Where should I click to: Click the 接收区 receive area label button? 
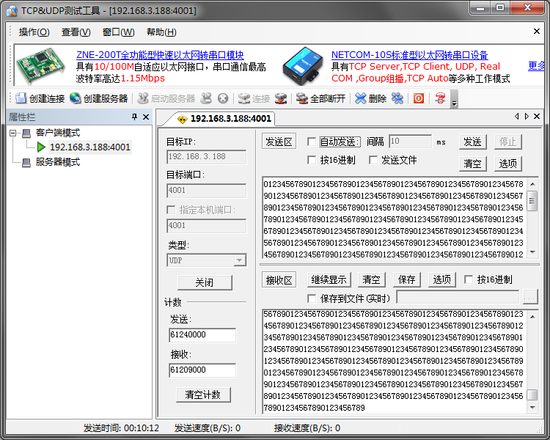pyautogui.click(x=279, y=280)
